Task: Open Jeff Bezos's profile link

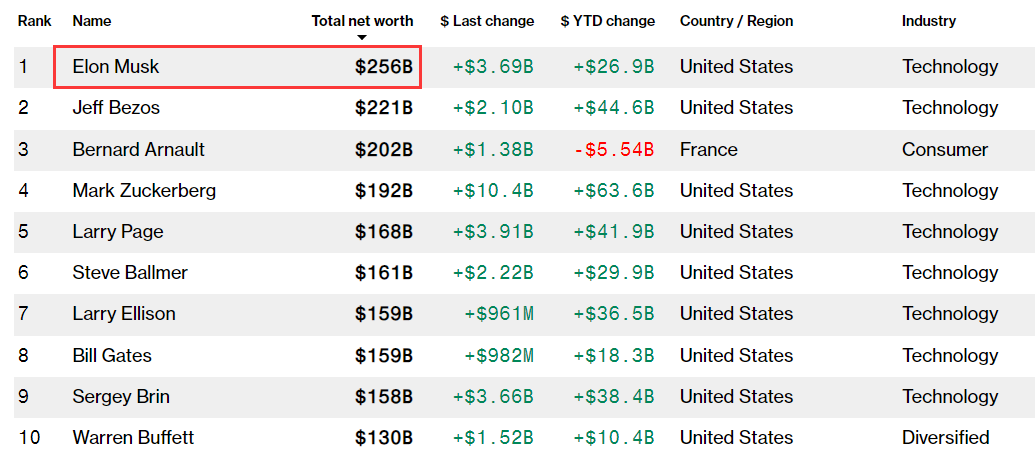Action: (x=116, y=108)
